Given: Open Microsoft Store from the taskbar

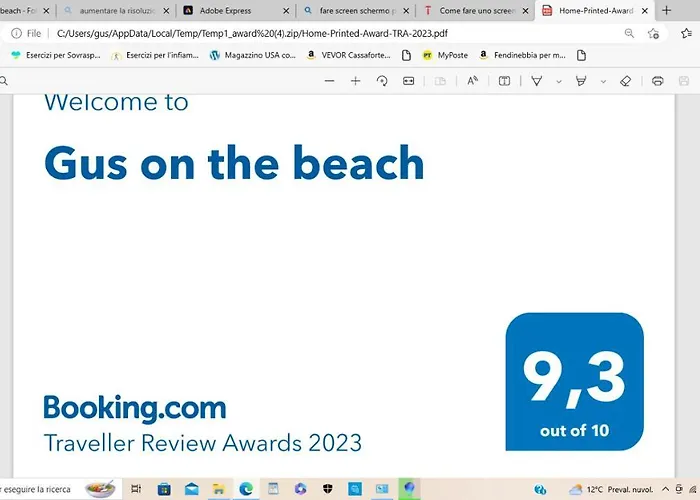Looking at the screenshot, I should [x=164, y=489].
